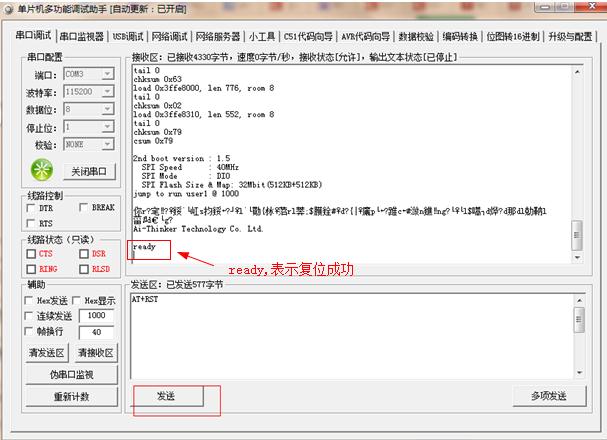Viewport: 607px width, 440px height.
Task: Click 清发送区 button
Action: coord(46,353)
